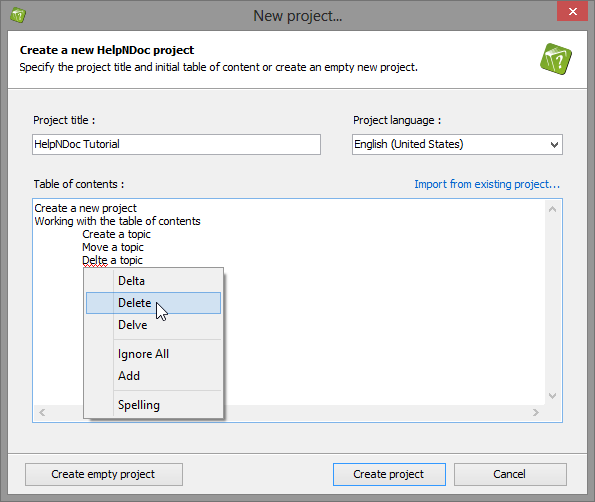
Task: Select Ignore All in context menu
Action: (x=153, y=354)
